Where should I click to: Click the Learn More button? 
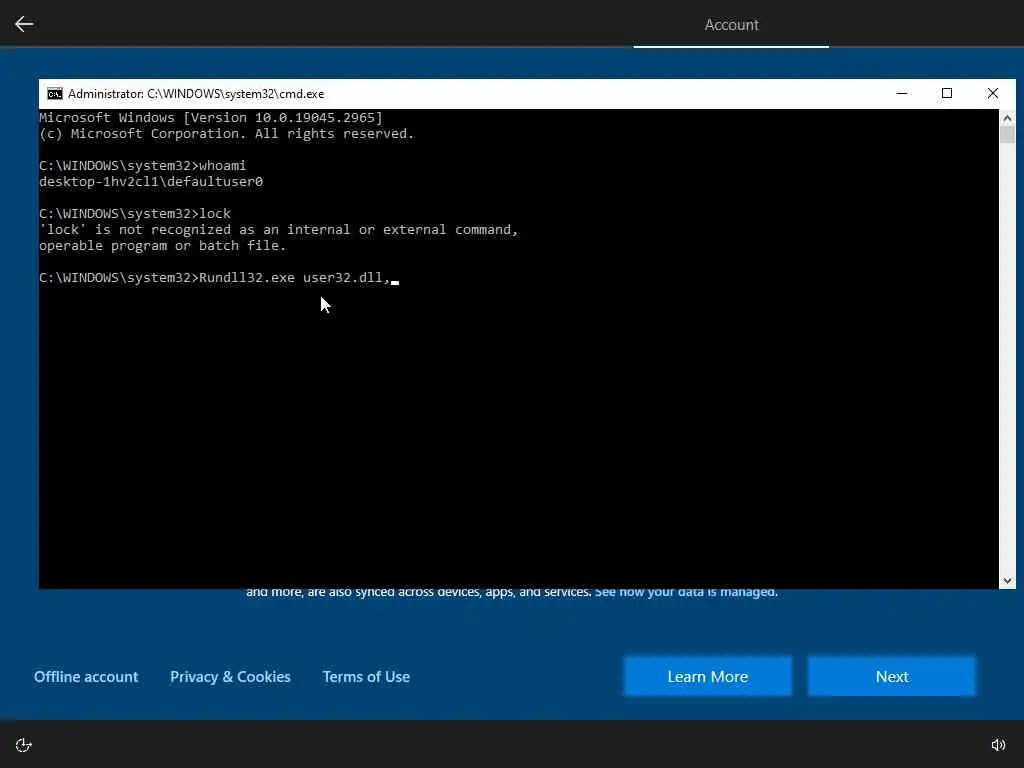[x=707, y=677]
